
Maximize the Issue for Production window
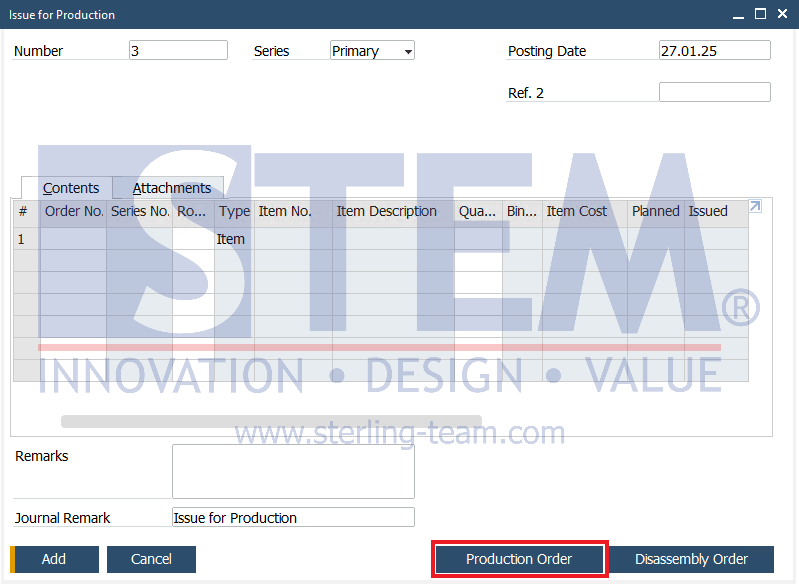(760, 14)
